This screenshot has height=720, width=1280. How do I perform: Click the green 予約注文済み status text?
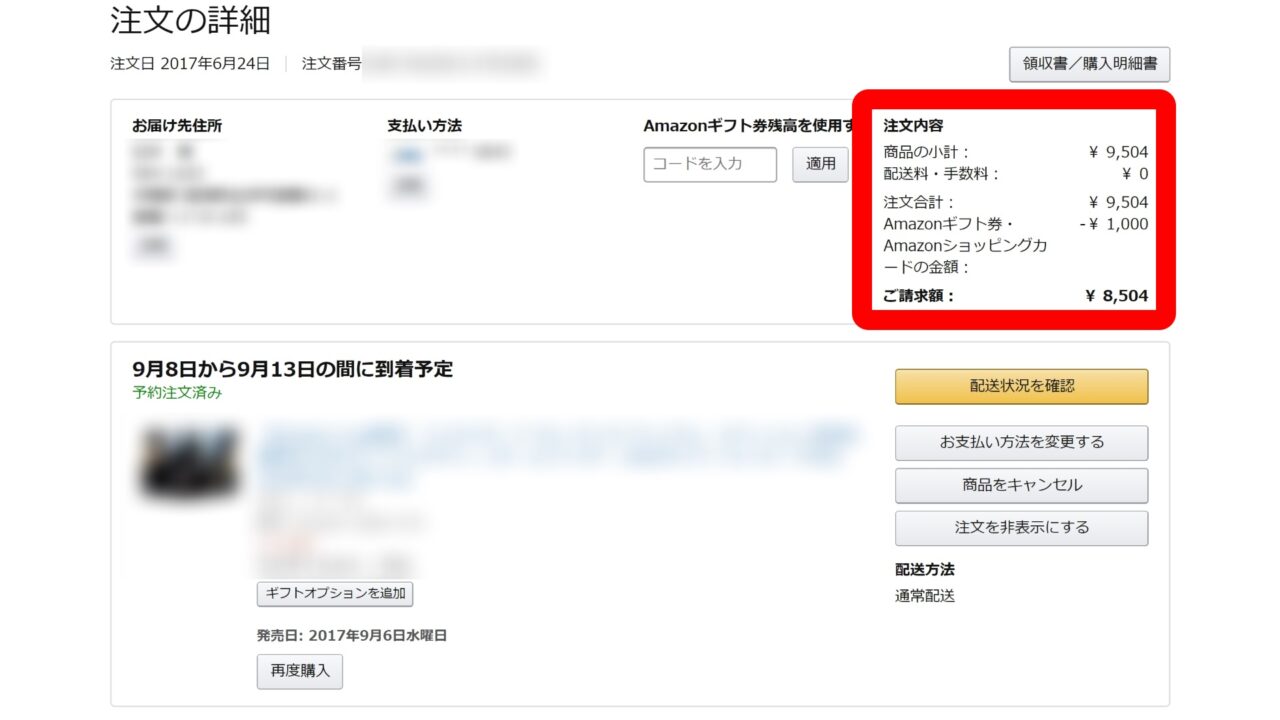pyautogui.click(x=177, y=393)
